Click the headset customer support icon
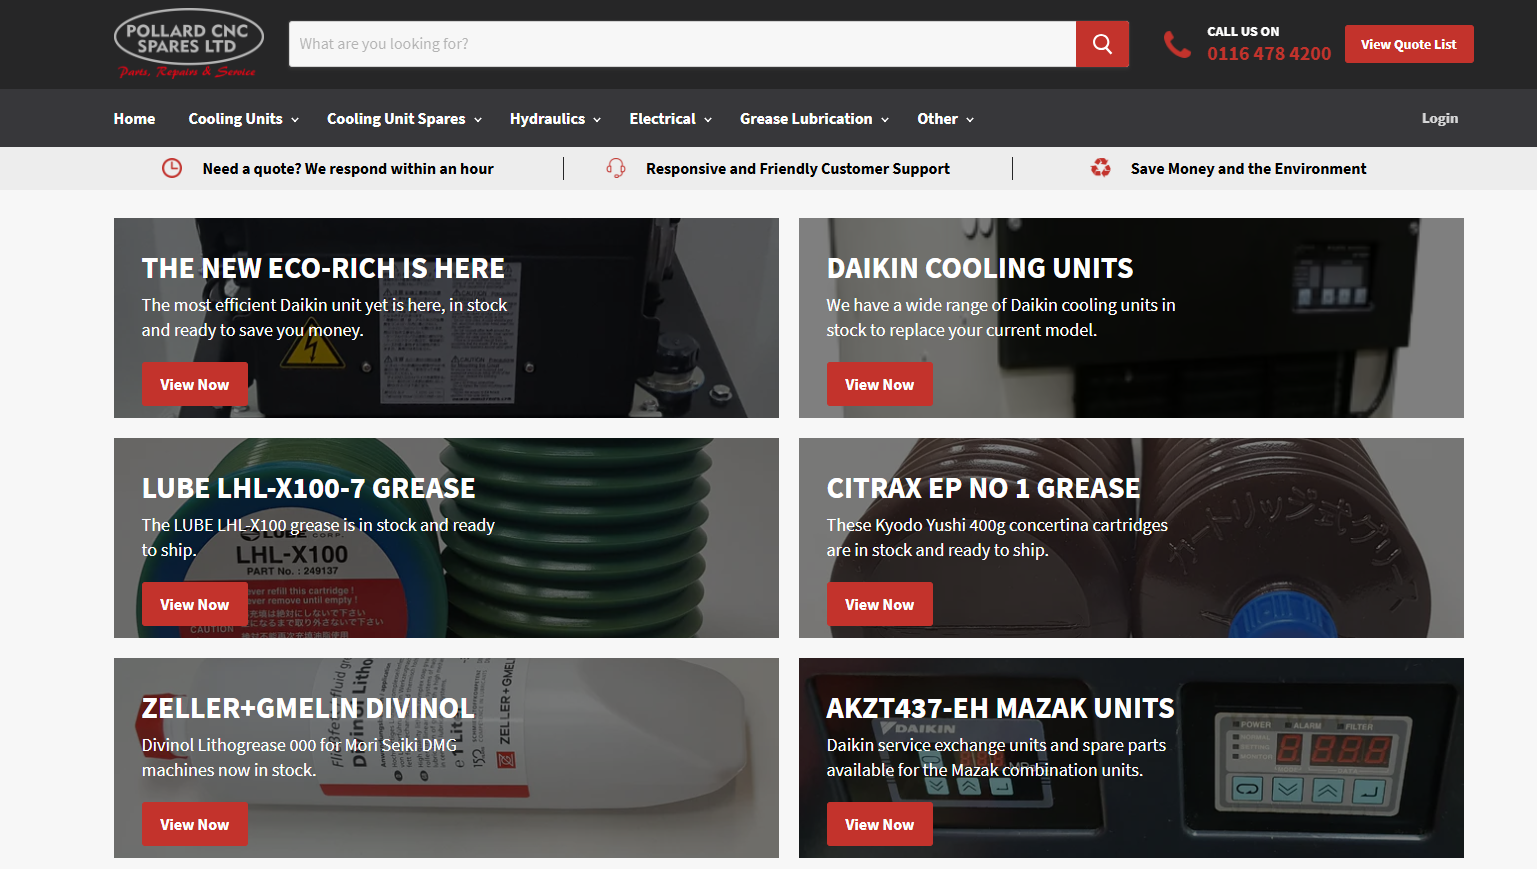Viewport: 1537px width, 869px height. point(616,168)
